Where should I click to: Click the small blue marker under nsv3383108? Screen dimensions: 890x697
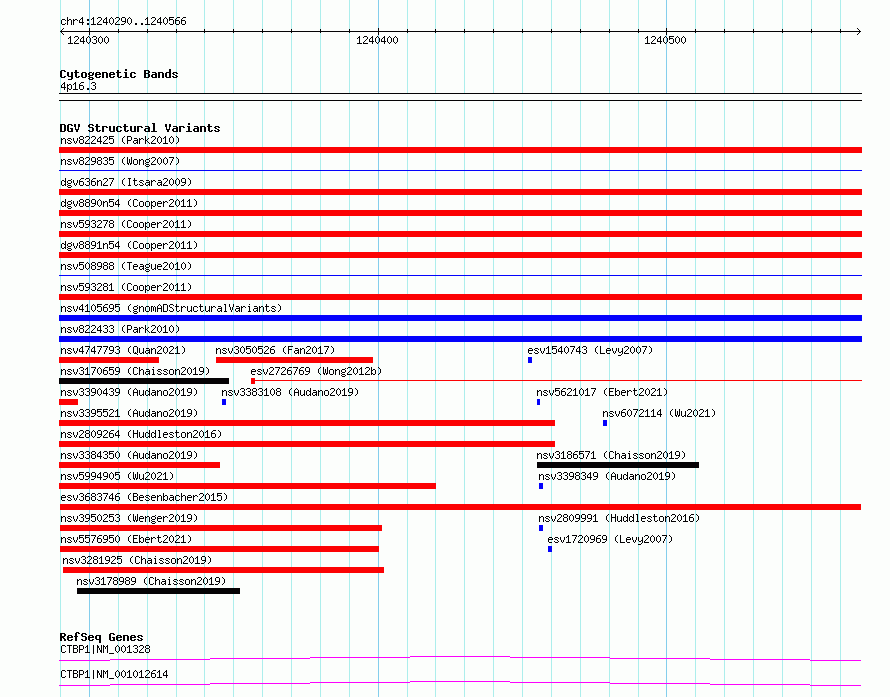(x=224, y=402)
